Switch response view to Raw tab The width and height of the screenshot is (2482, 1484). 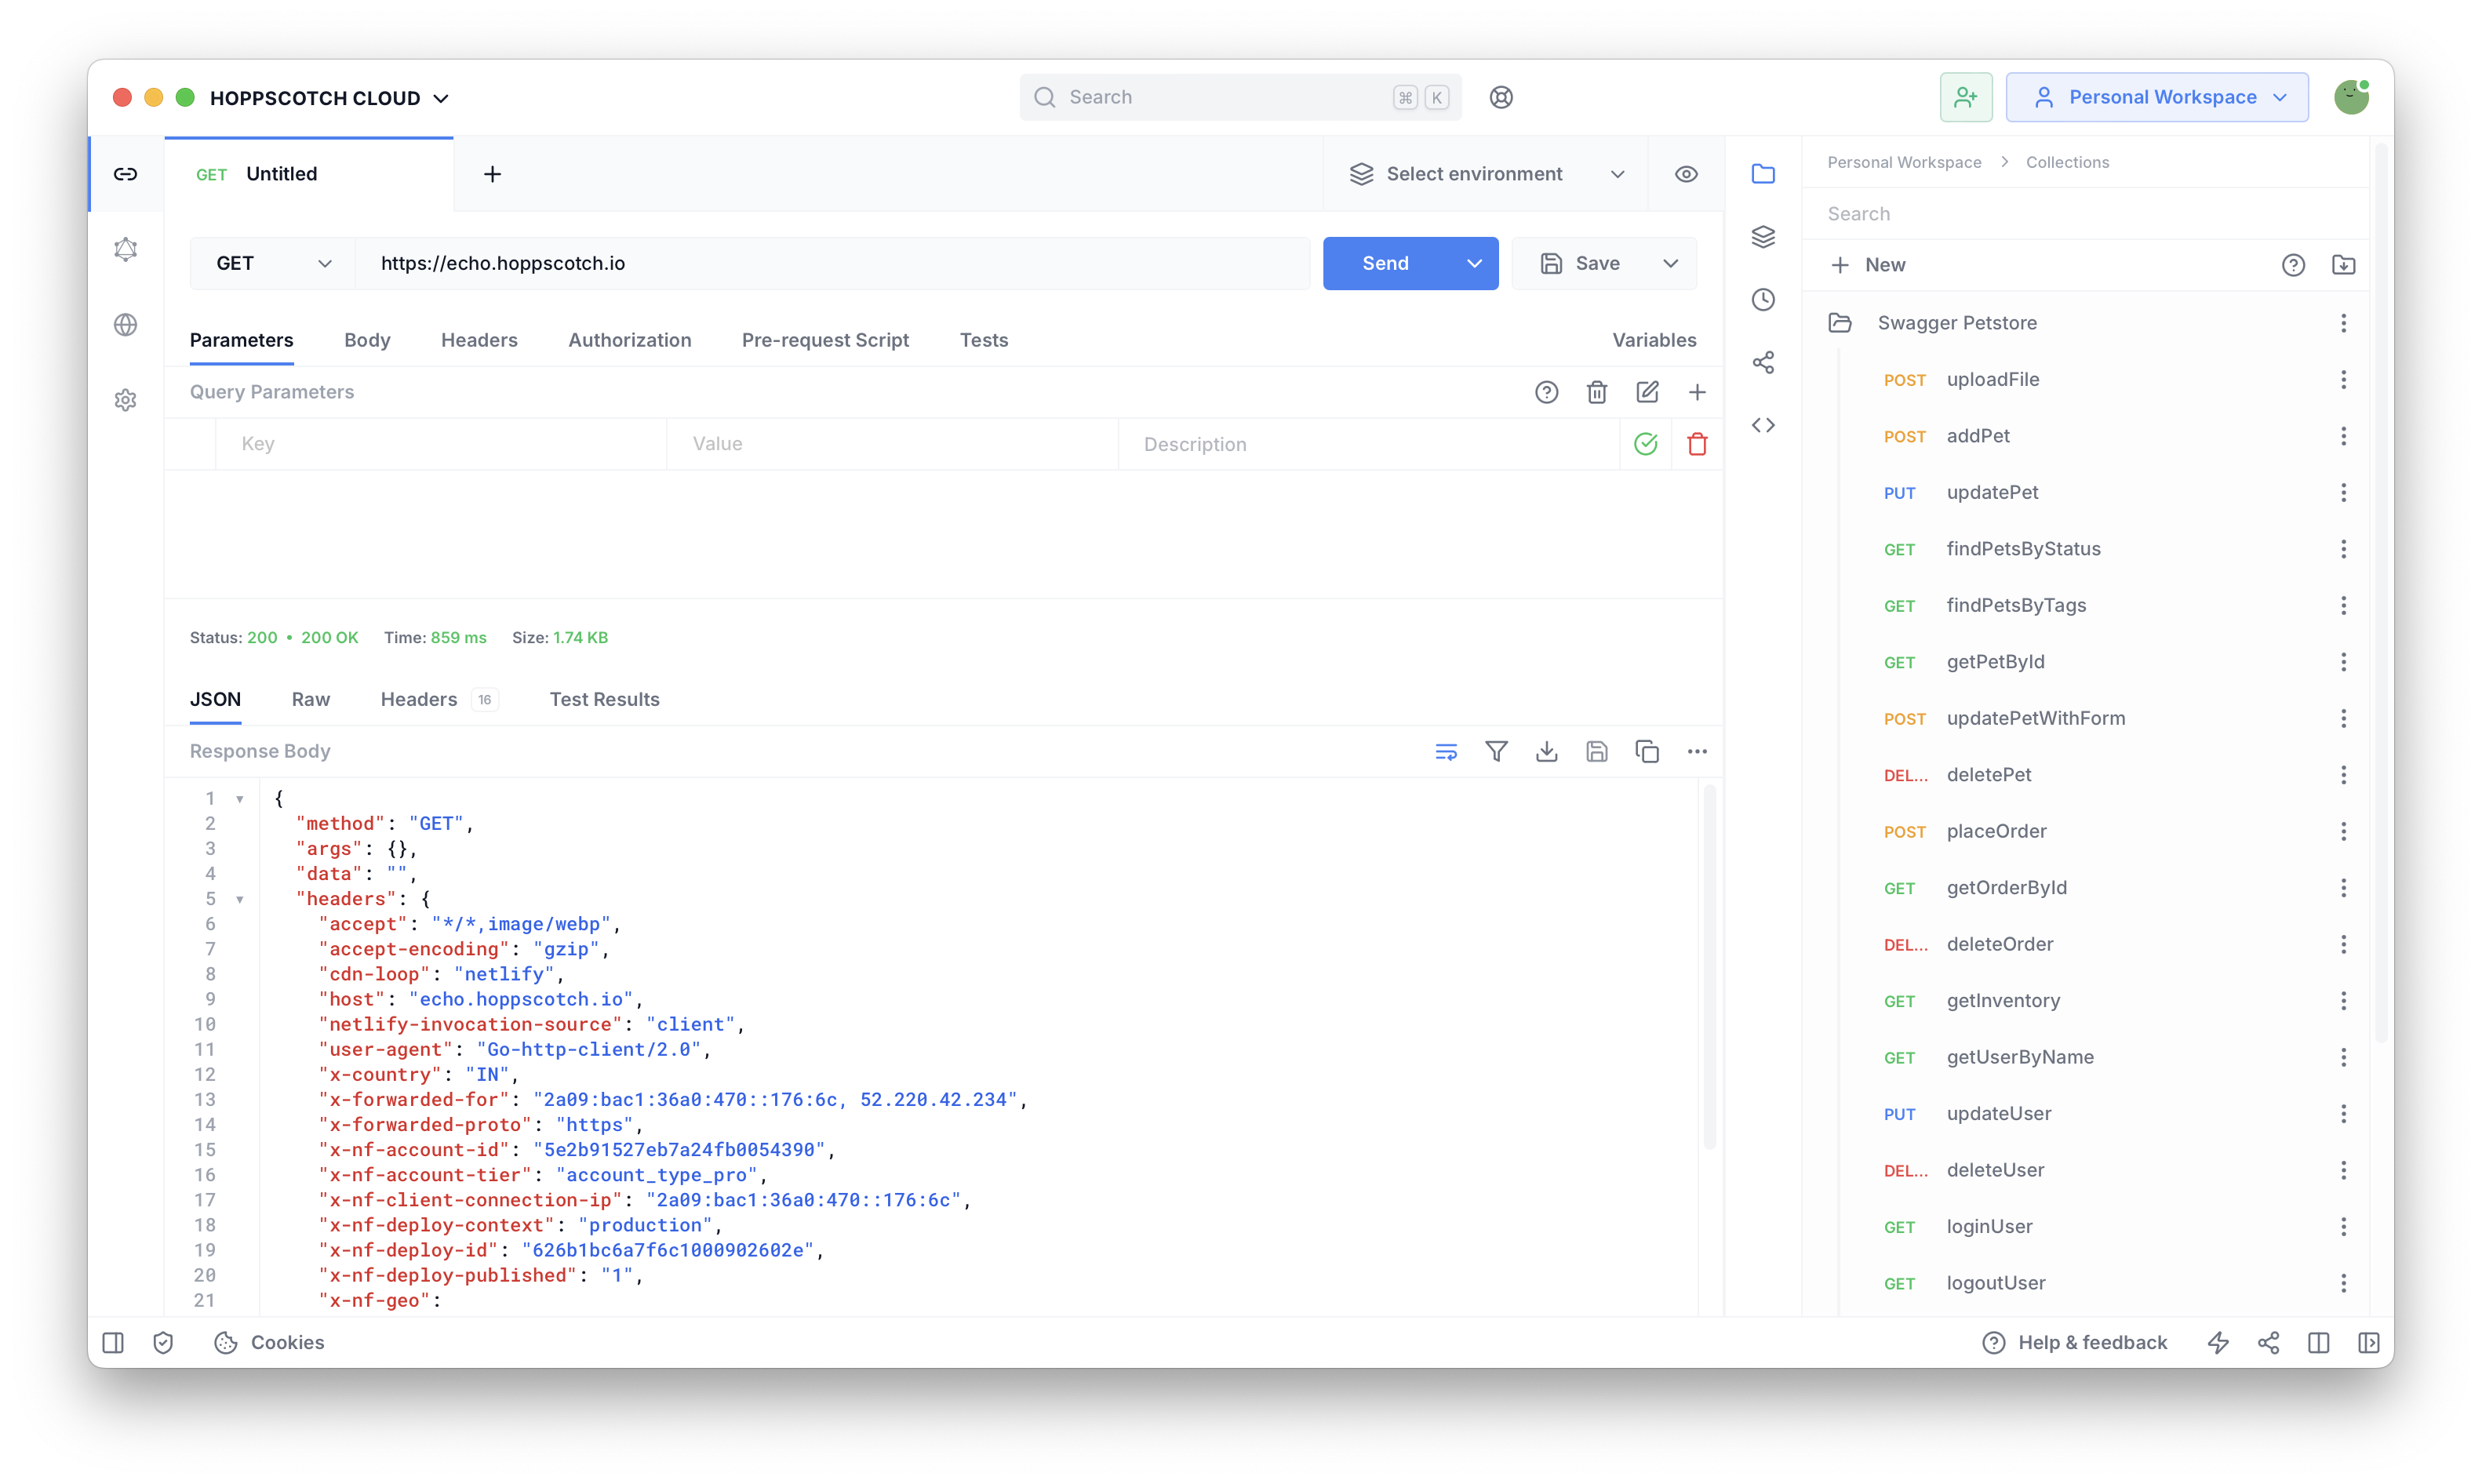311,699
